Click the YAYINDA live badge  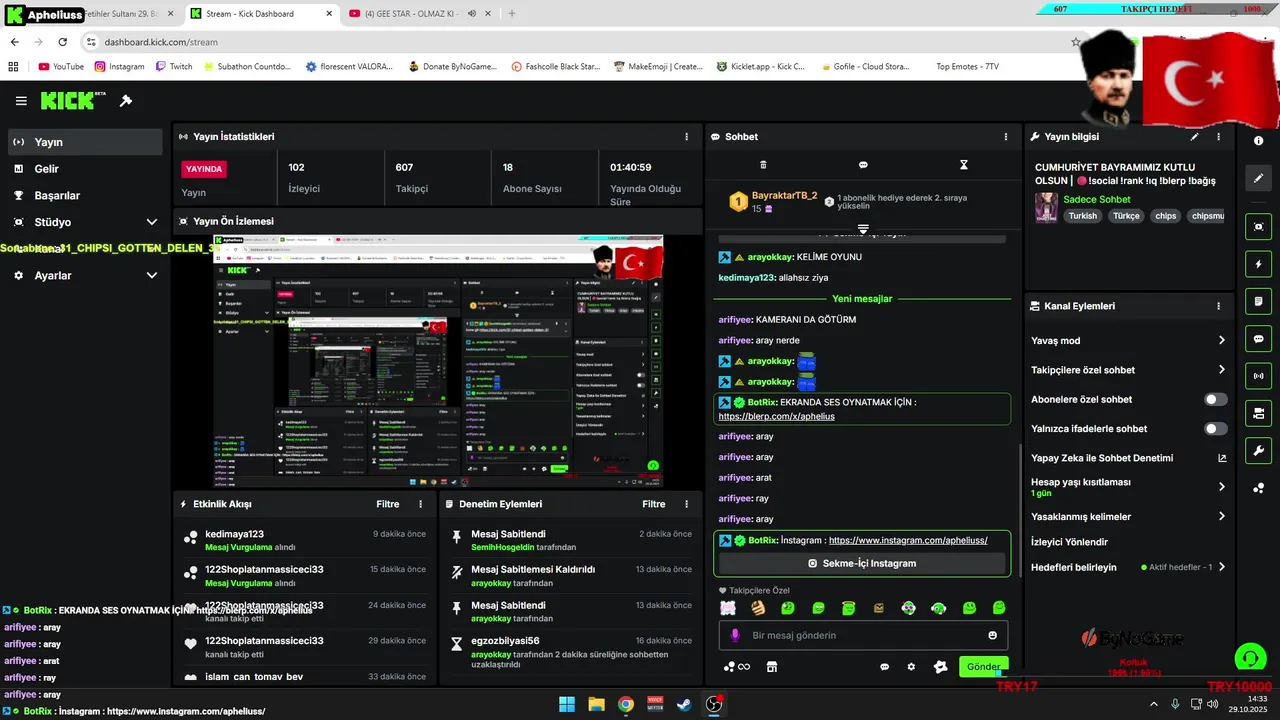(x=204, y=169)
